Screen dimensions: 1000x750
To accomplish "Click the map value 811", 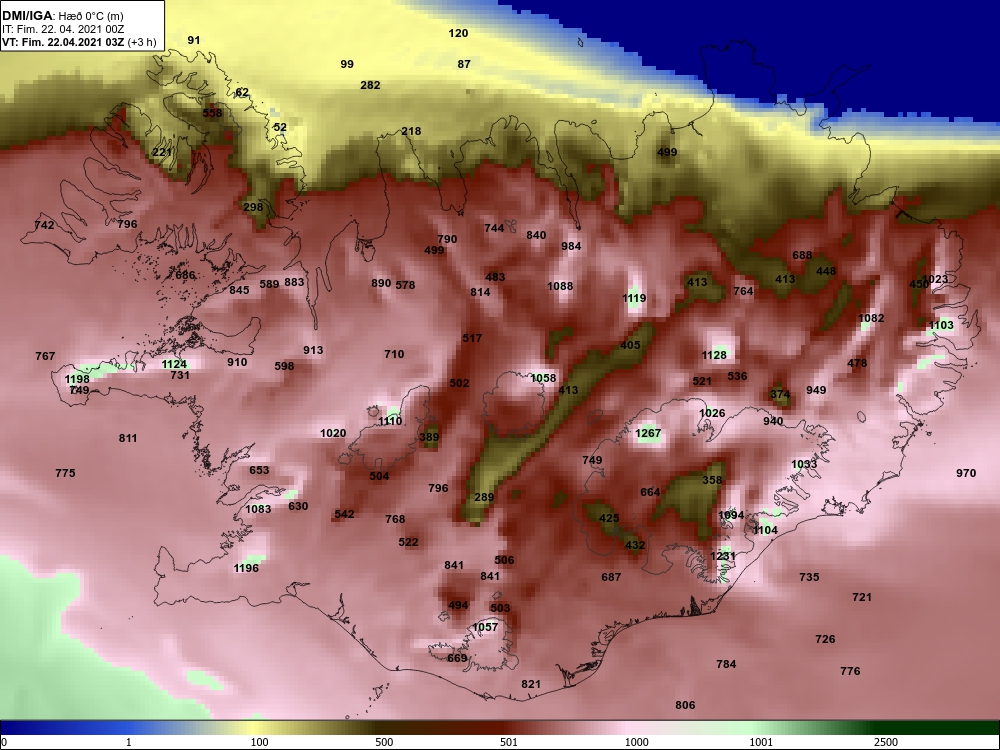I will point(128,438).
